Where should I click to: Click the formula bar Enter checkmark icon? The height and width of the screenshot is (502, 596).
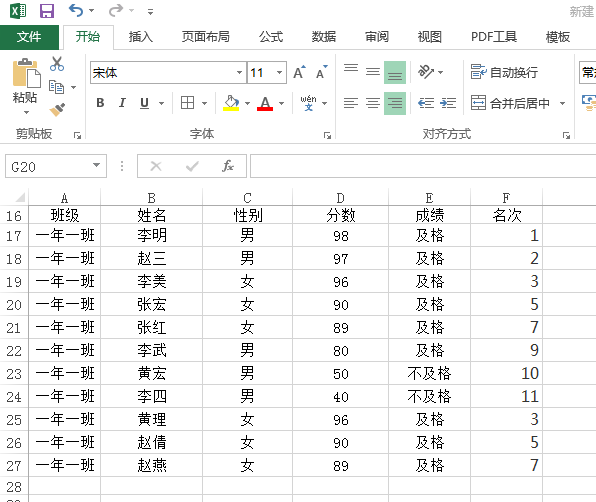[192, 166]
